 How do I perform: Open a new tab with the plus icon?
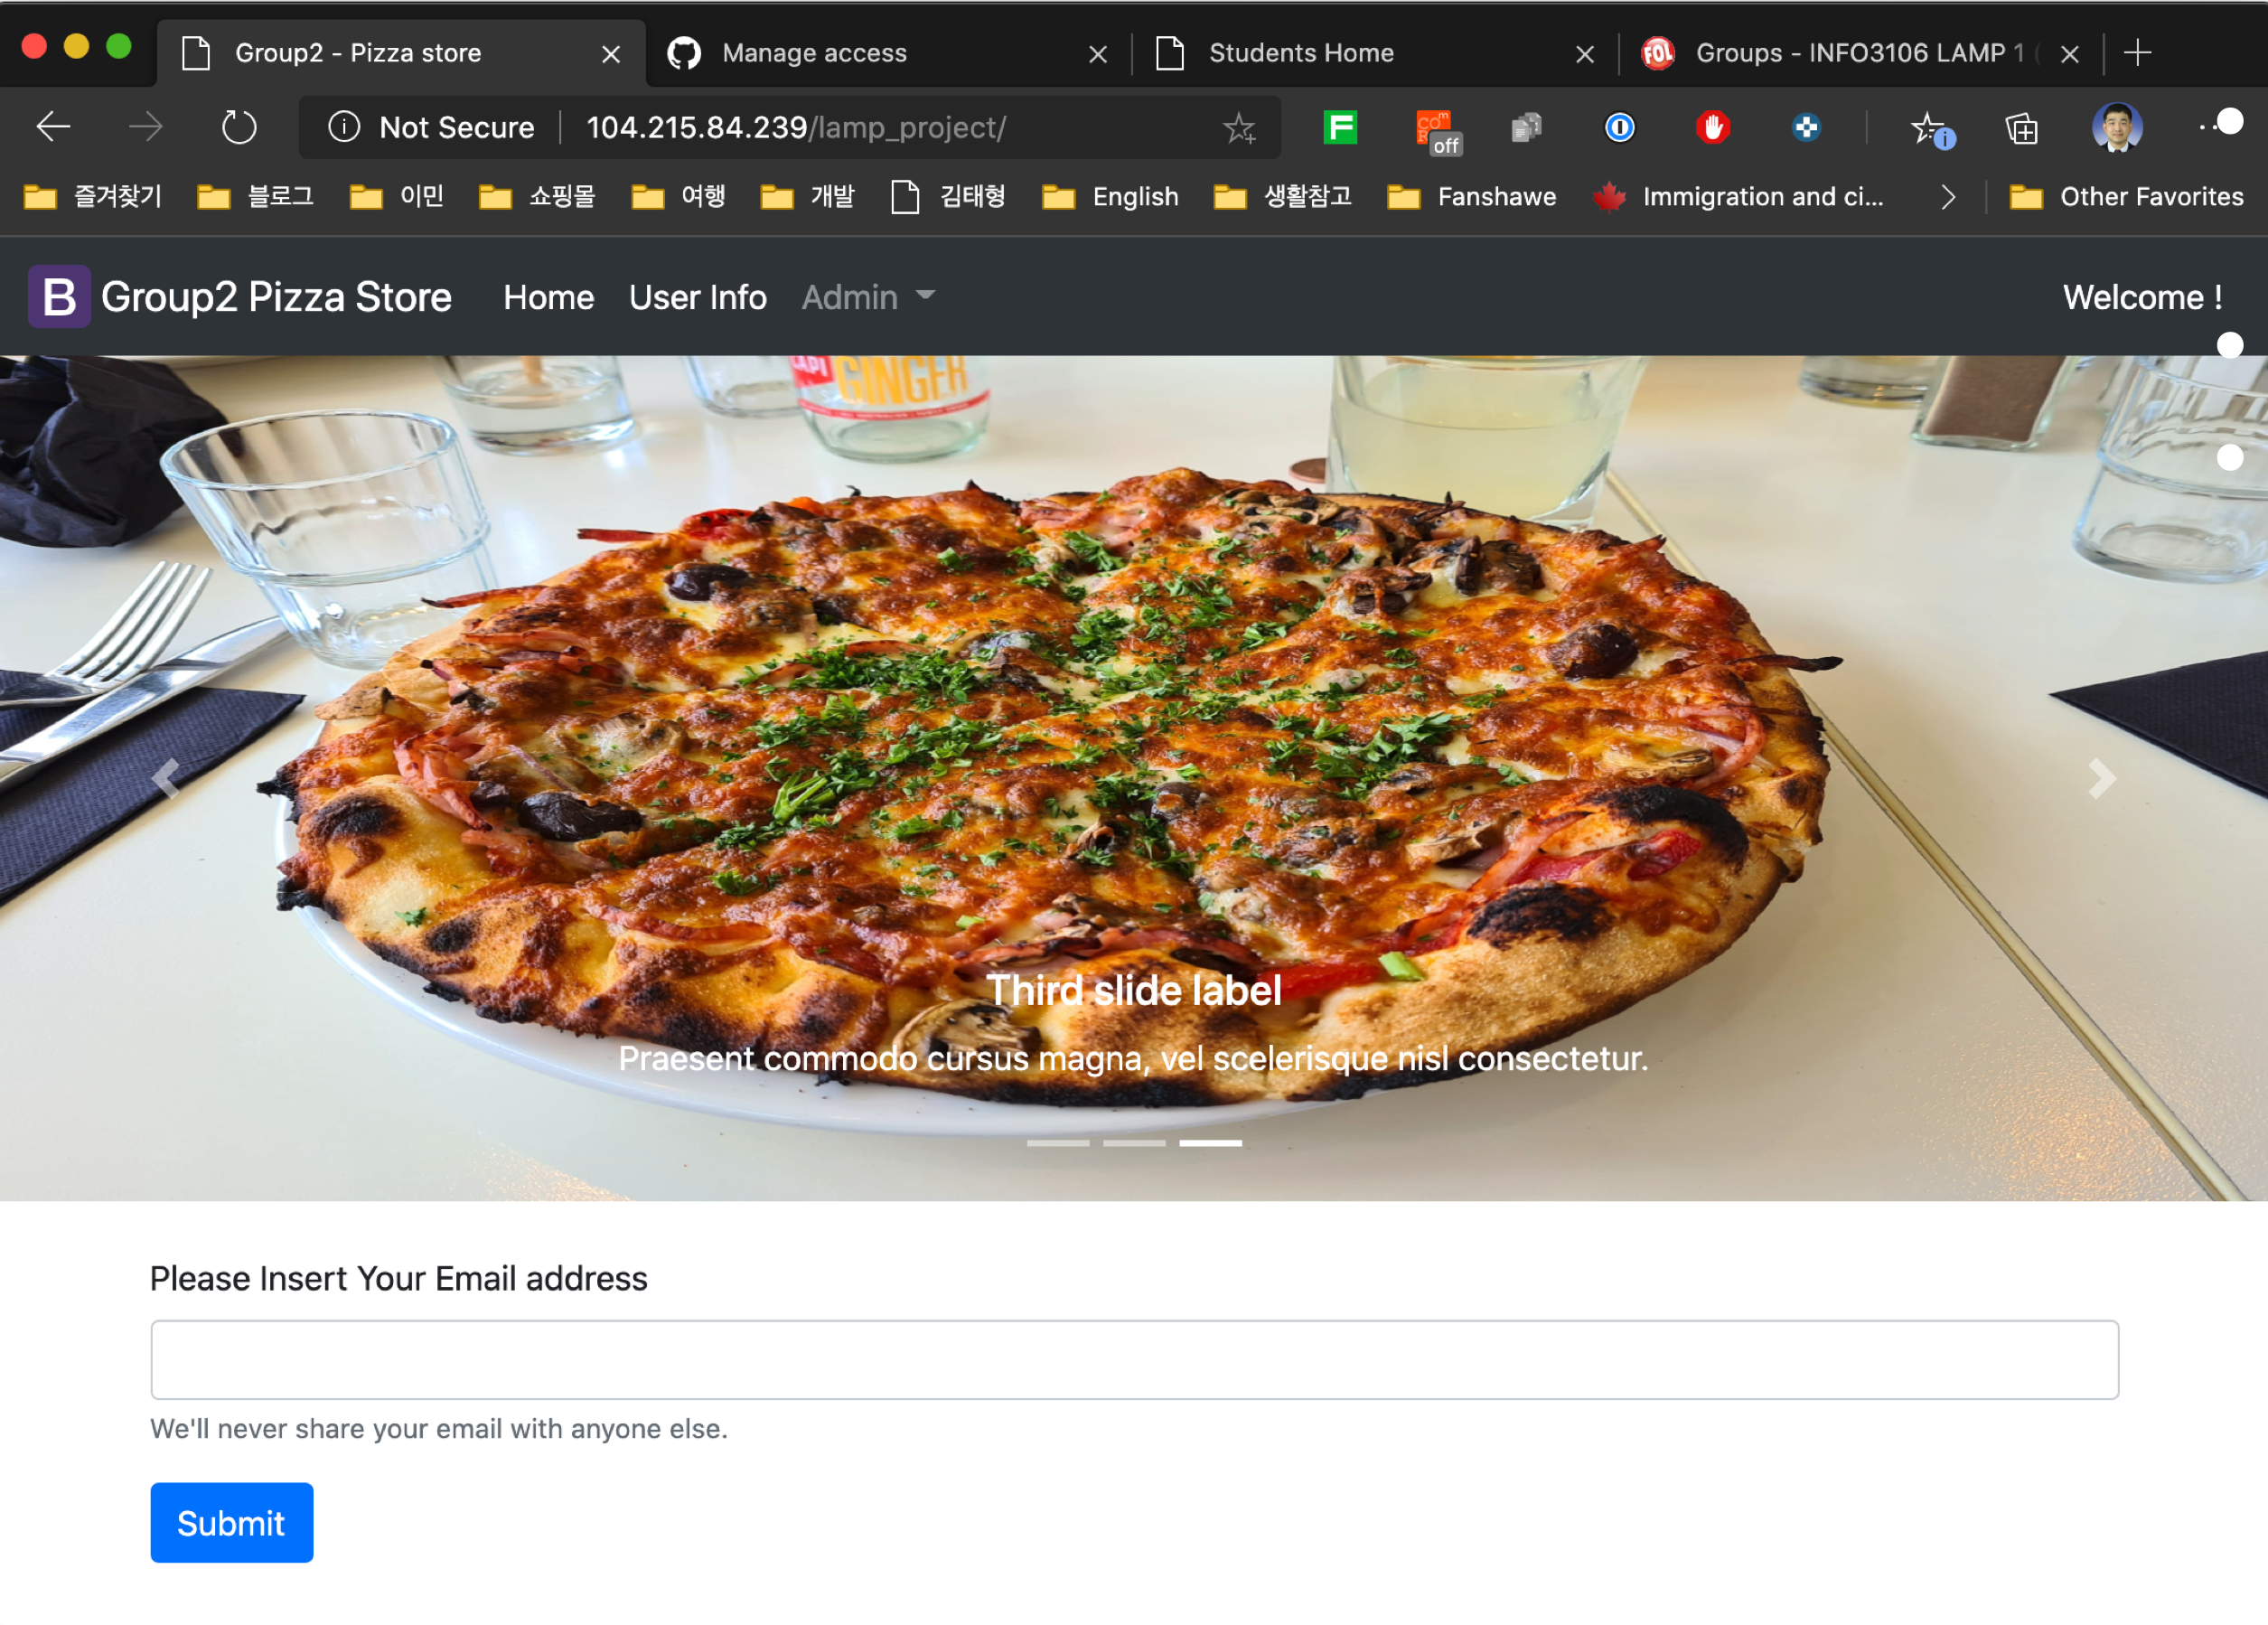pyautogui.click(x=2137, y=52)
